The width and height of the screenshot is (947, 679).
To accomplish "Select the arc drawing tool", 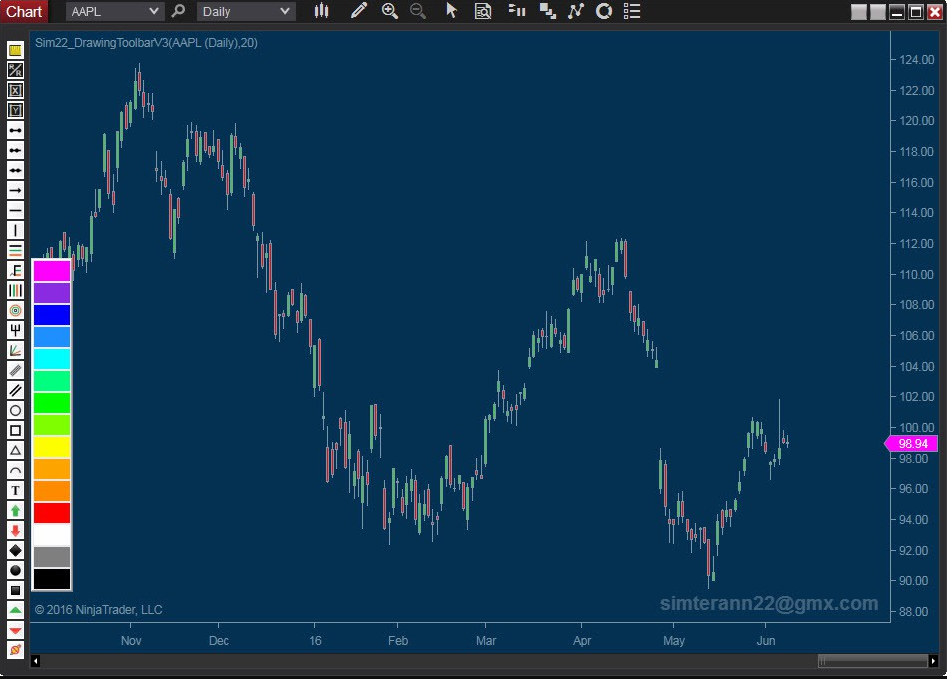I will coord(15,470).
